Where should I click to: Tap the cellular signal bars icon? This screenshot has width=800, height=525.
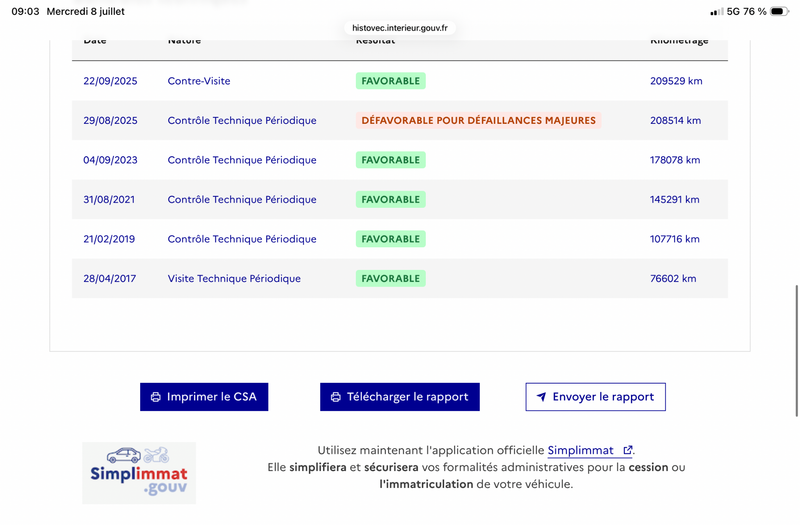pyautogui.click(x=716, y=12)
